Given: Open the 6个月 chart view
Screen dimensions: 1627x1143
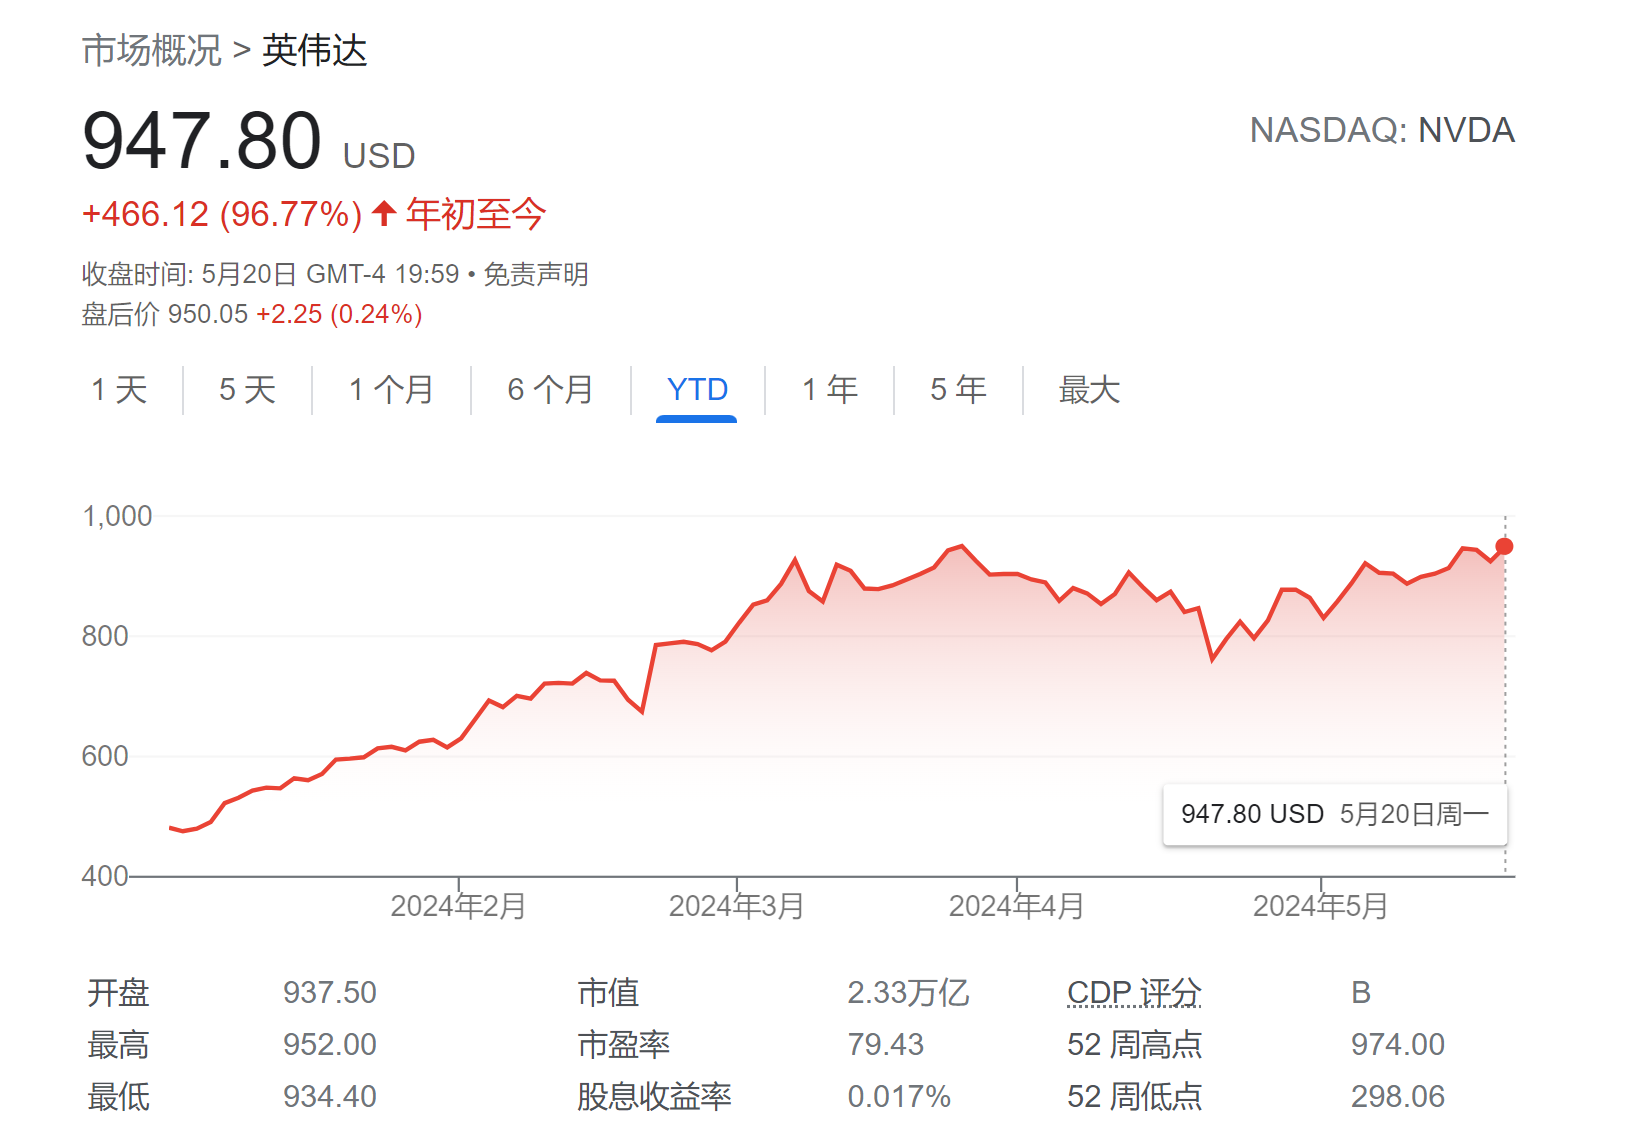Looking at the screenshot, I should tap(550, 391).
